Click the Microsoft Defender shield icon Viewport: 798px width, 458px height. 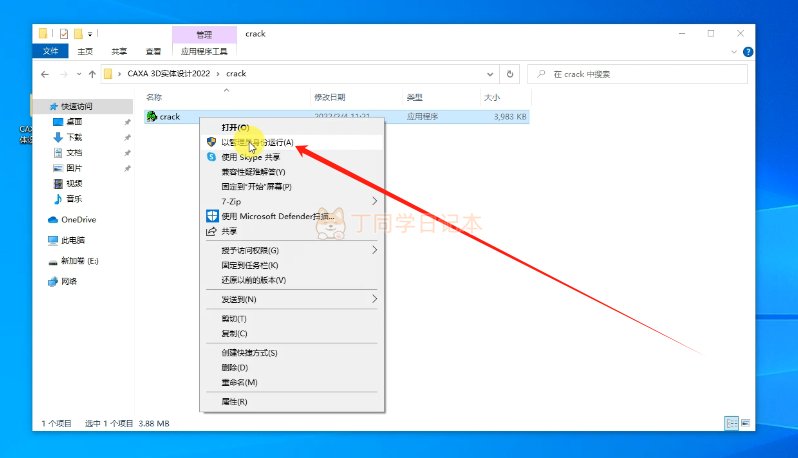coord(212,216)
